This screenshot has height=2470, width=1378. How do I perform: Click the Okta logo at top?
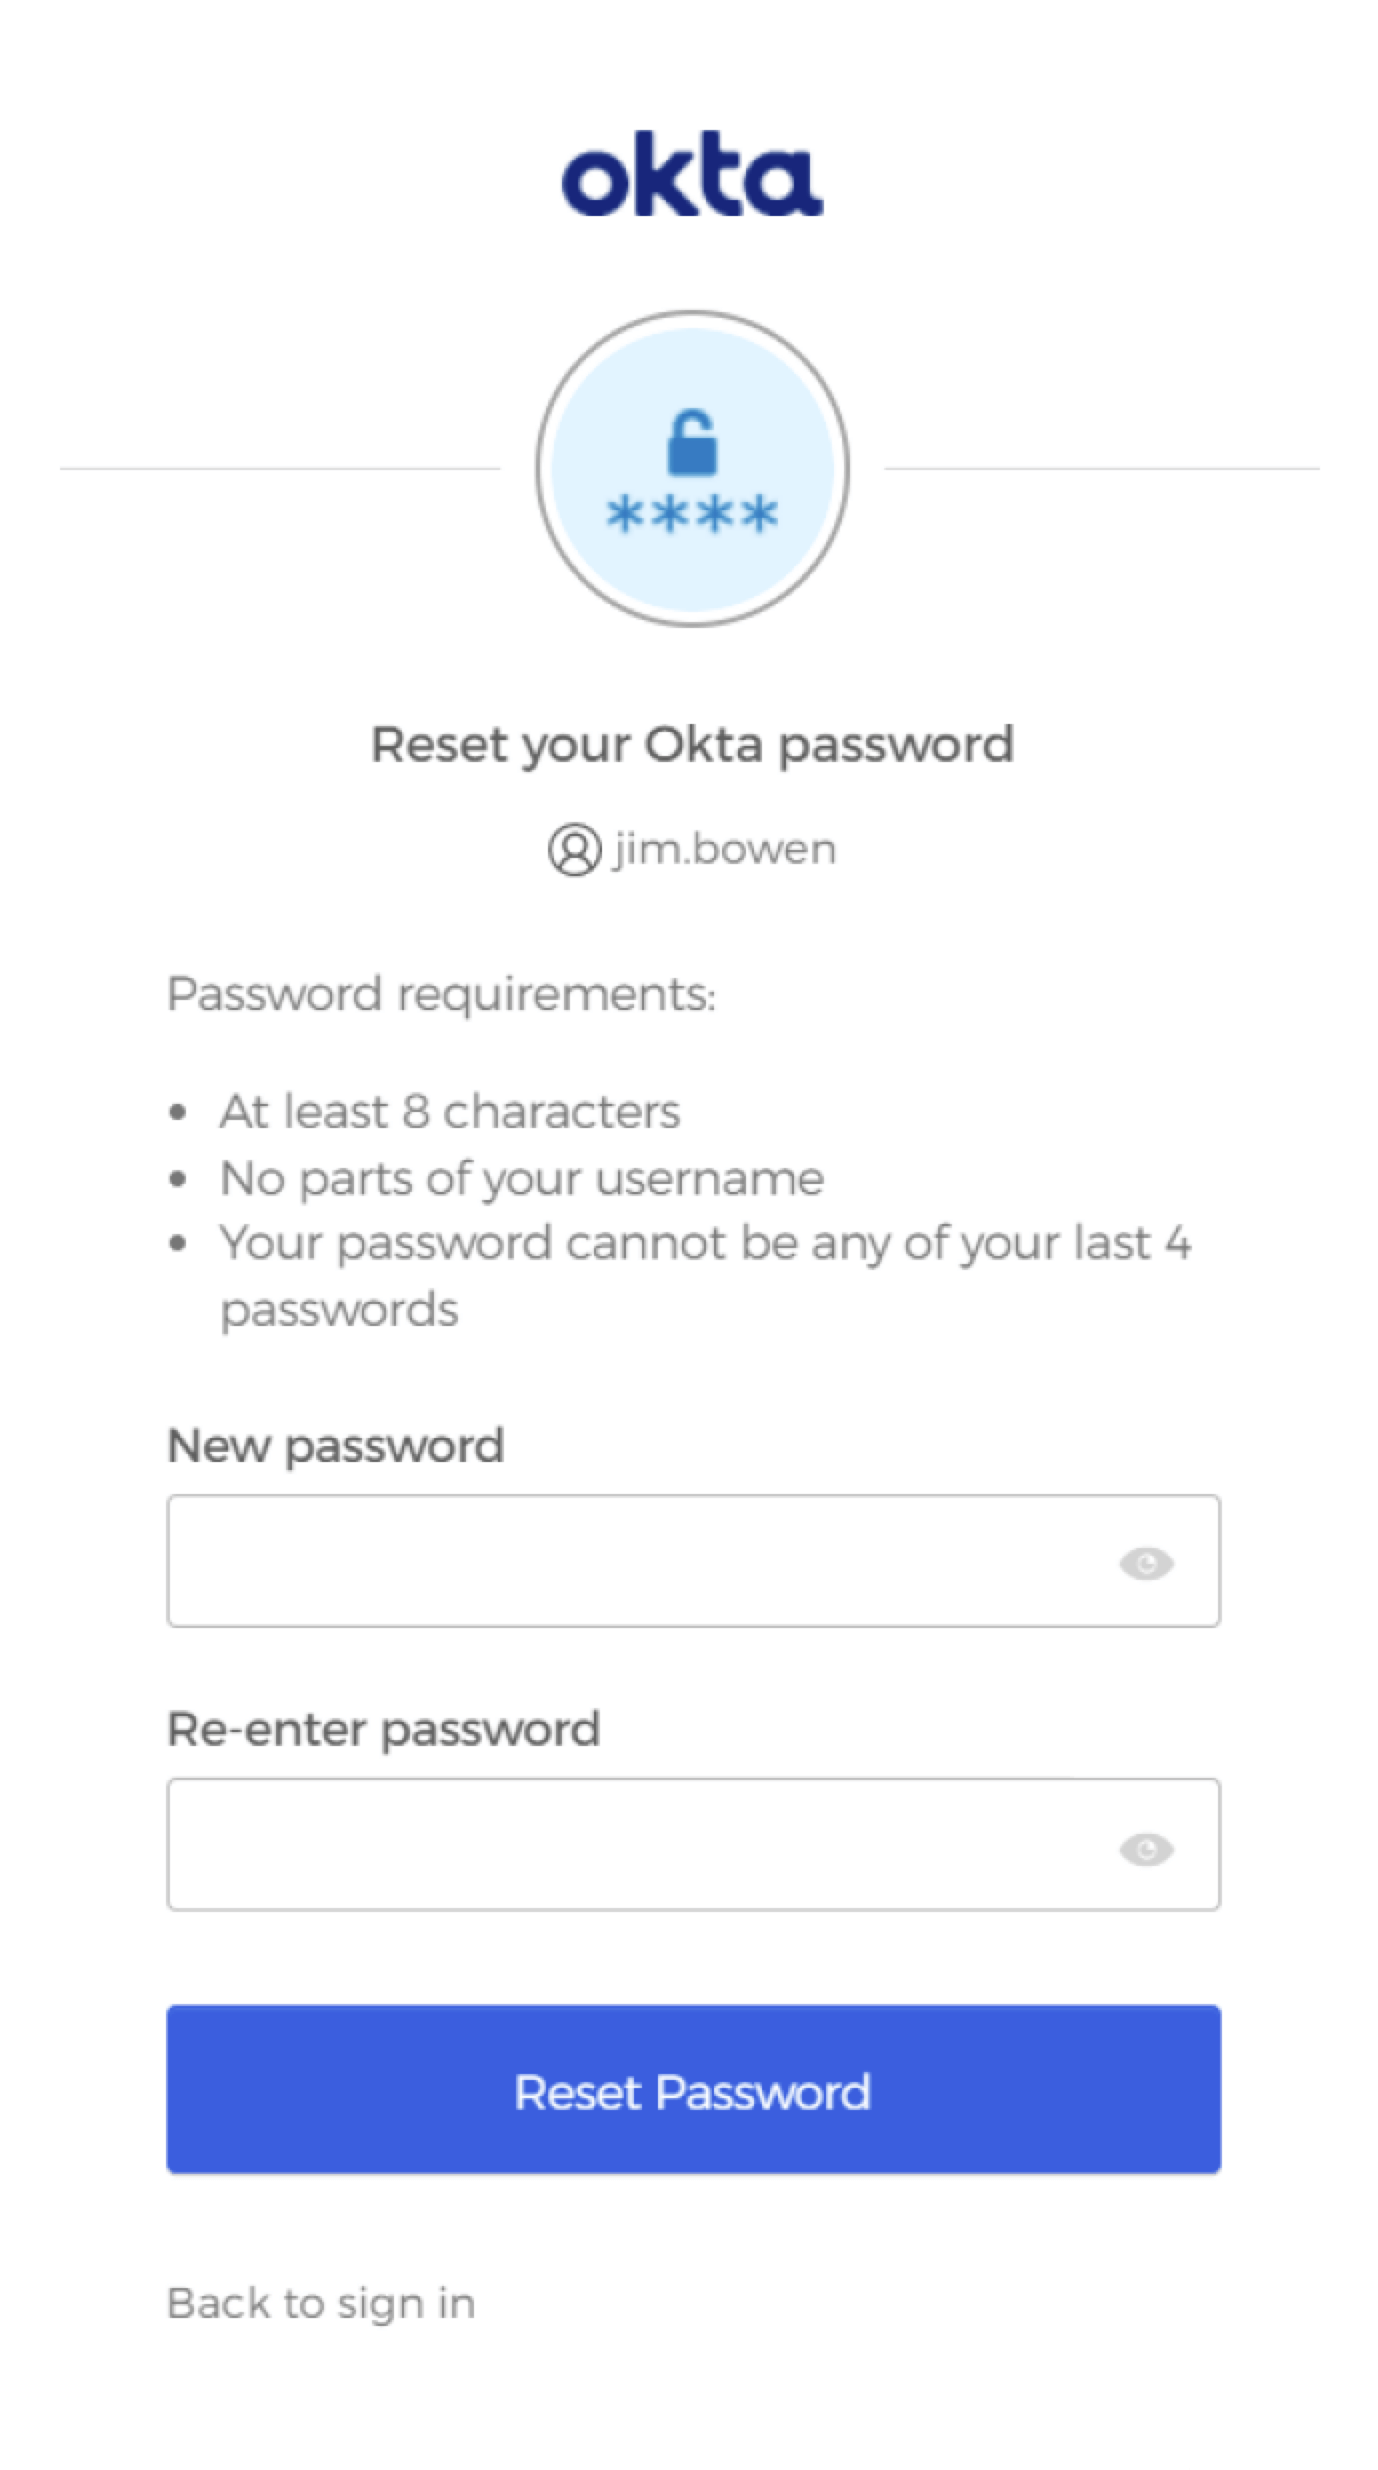click(x=692, y=176)
